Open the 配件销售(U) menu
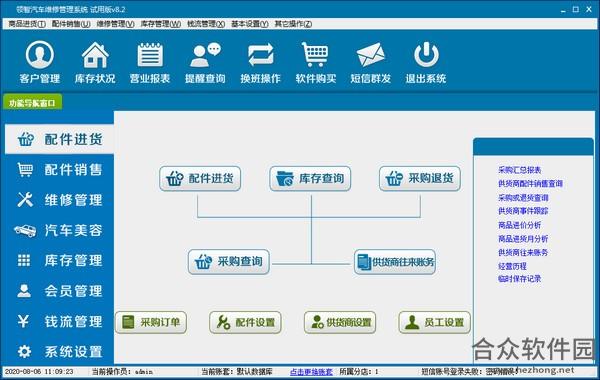 click(x=71, y=24)
